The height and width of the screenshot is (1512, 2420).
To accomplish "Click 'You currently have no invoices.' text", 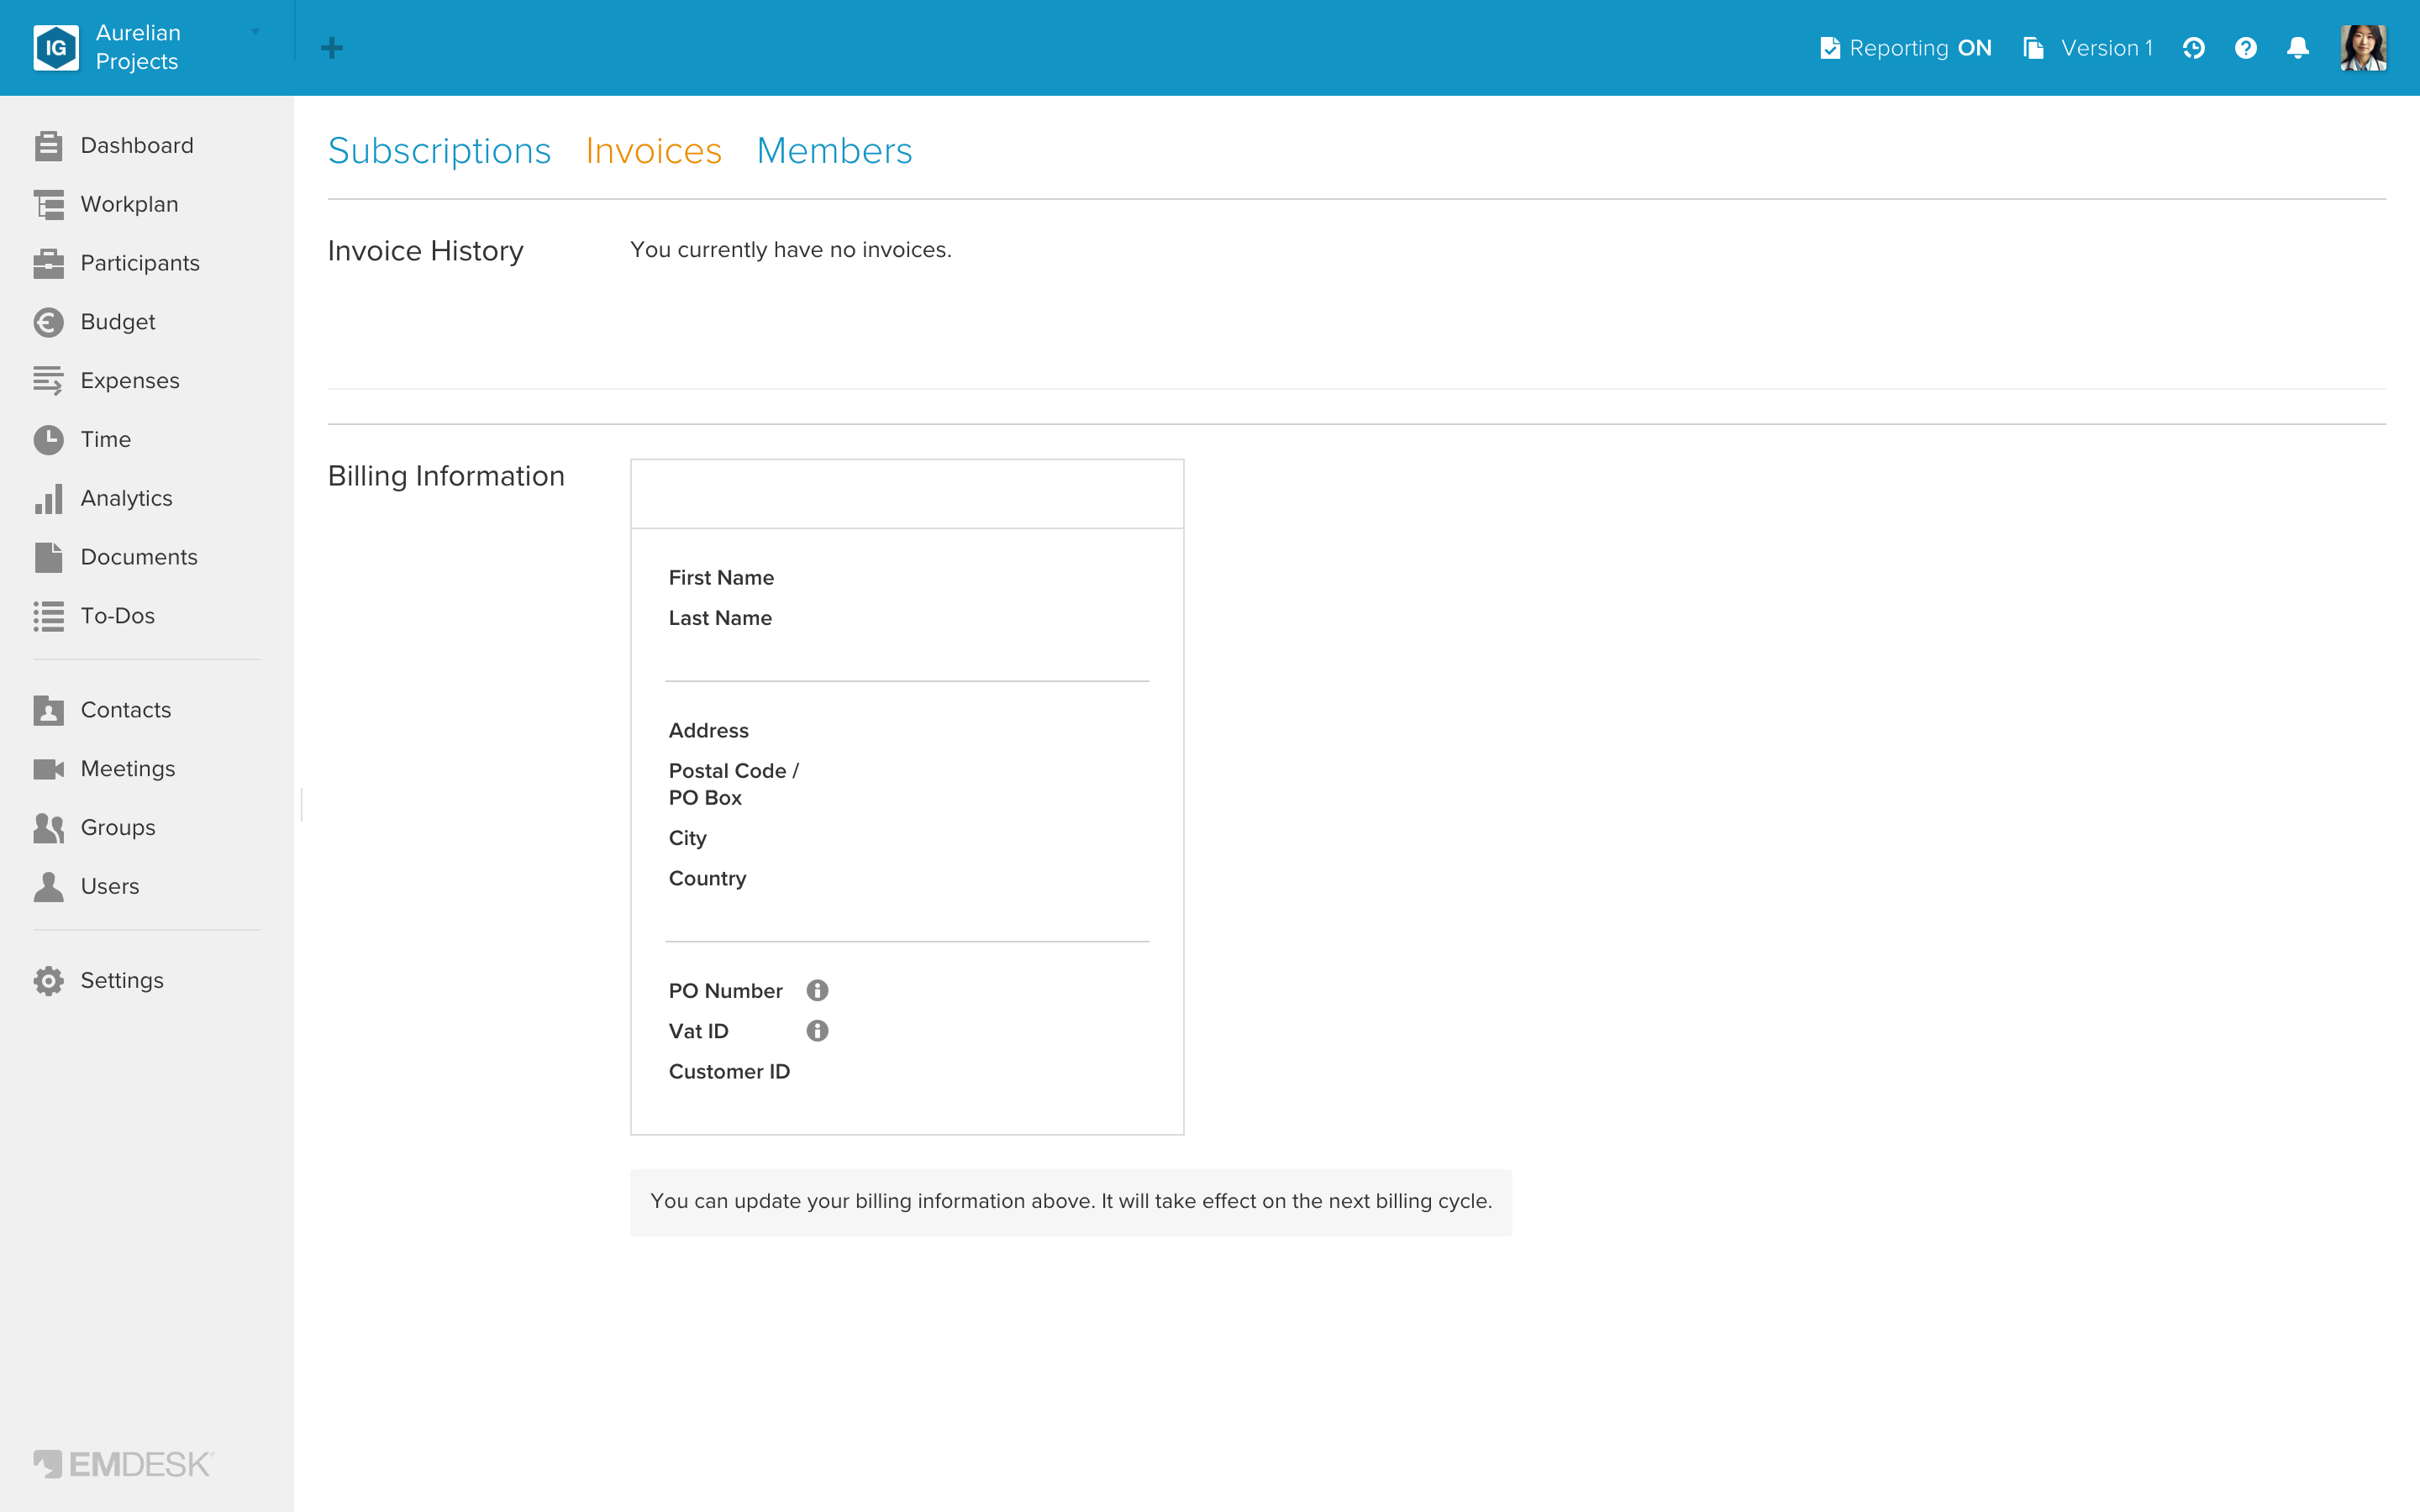I will pyautogui.click(x=790, y=250).
